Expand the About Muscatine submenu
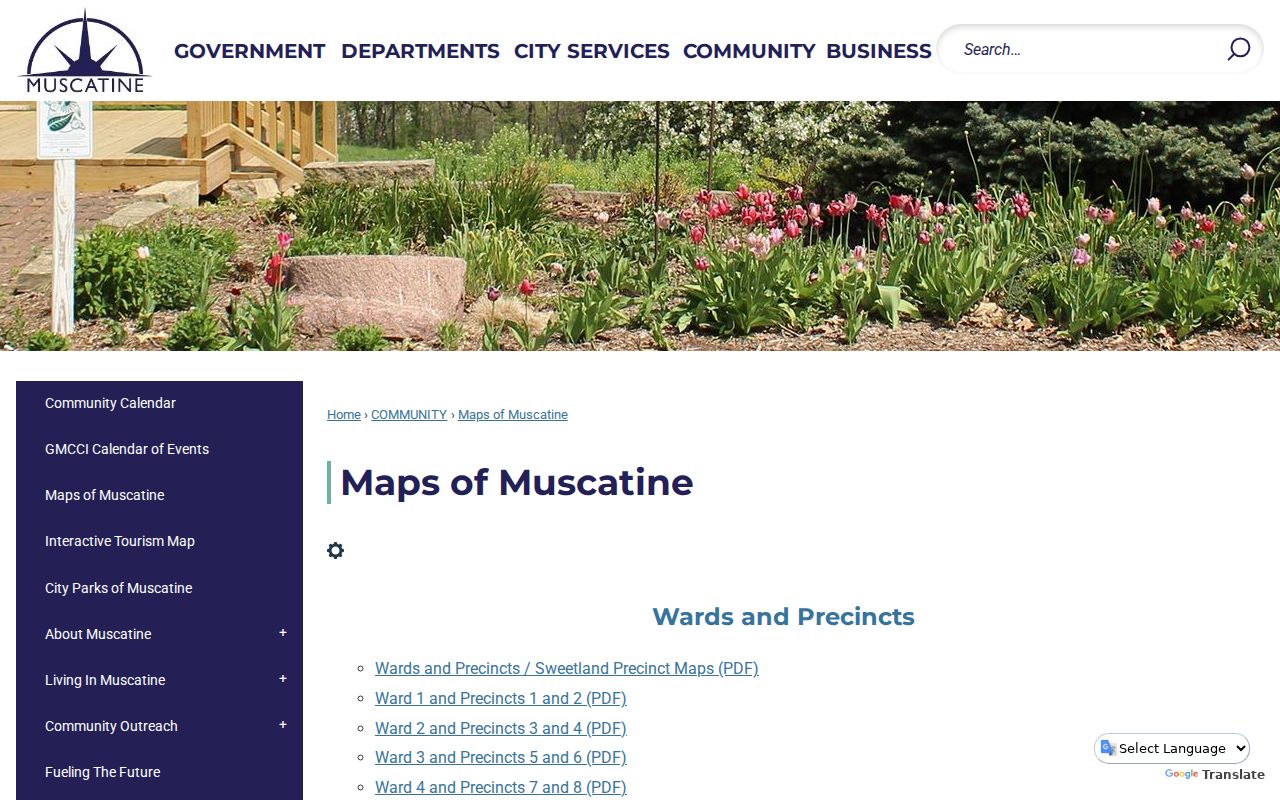The width and height of the screenshot is (1280, 800). 283,633
